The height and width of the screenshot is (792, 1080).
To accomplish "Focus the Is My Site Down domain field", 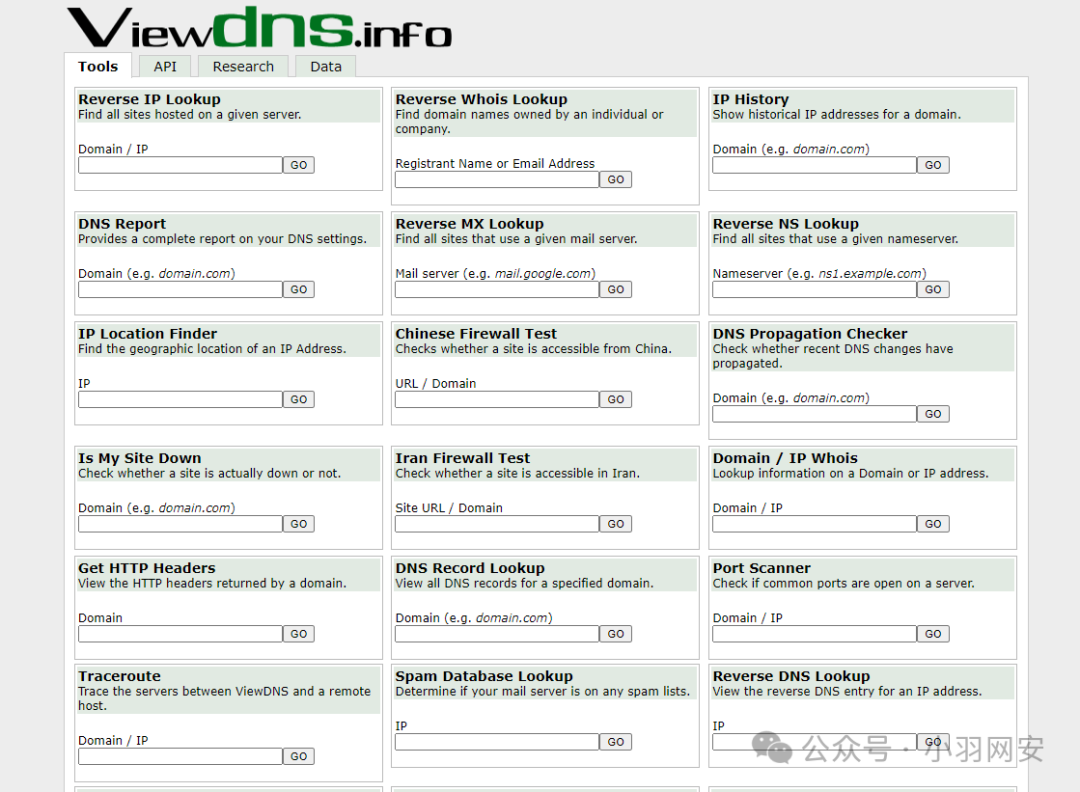I will point(180,524).
